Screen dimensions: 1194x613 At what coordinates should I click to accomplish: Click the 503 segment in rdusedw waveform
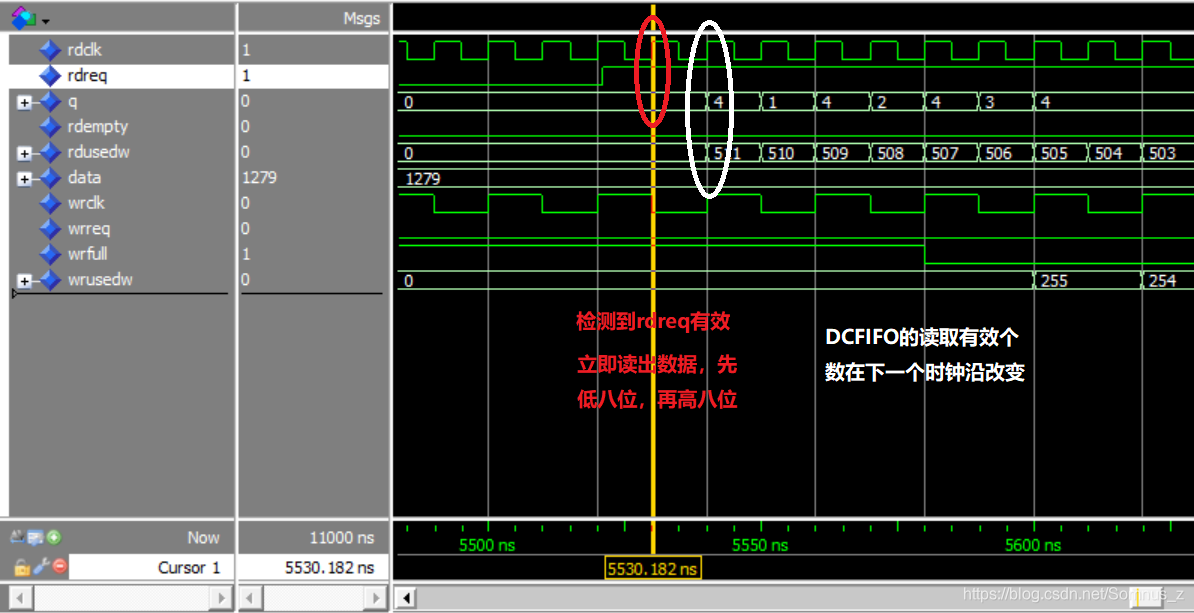[1168, 153]
